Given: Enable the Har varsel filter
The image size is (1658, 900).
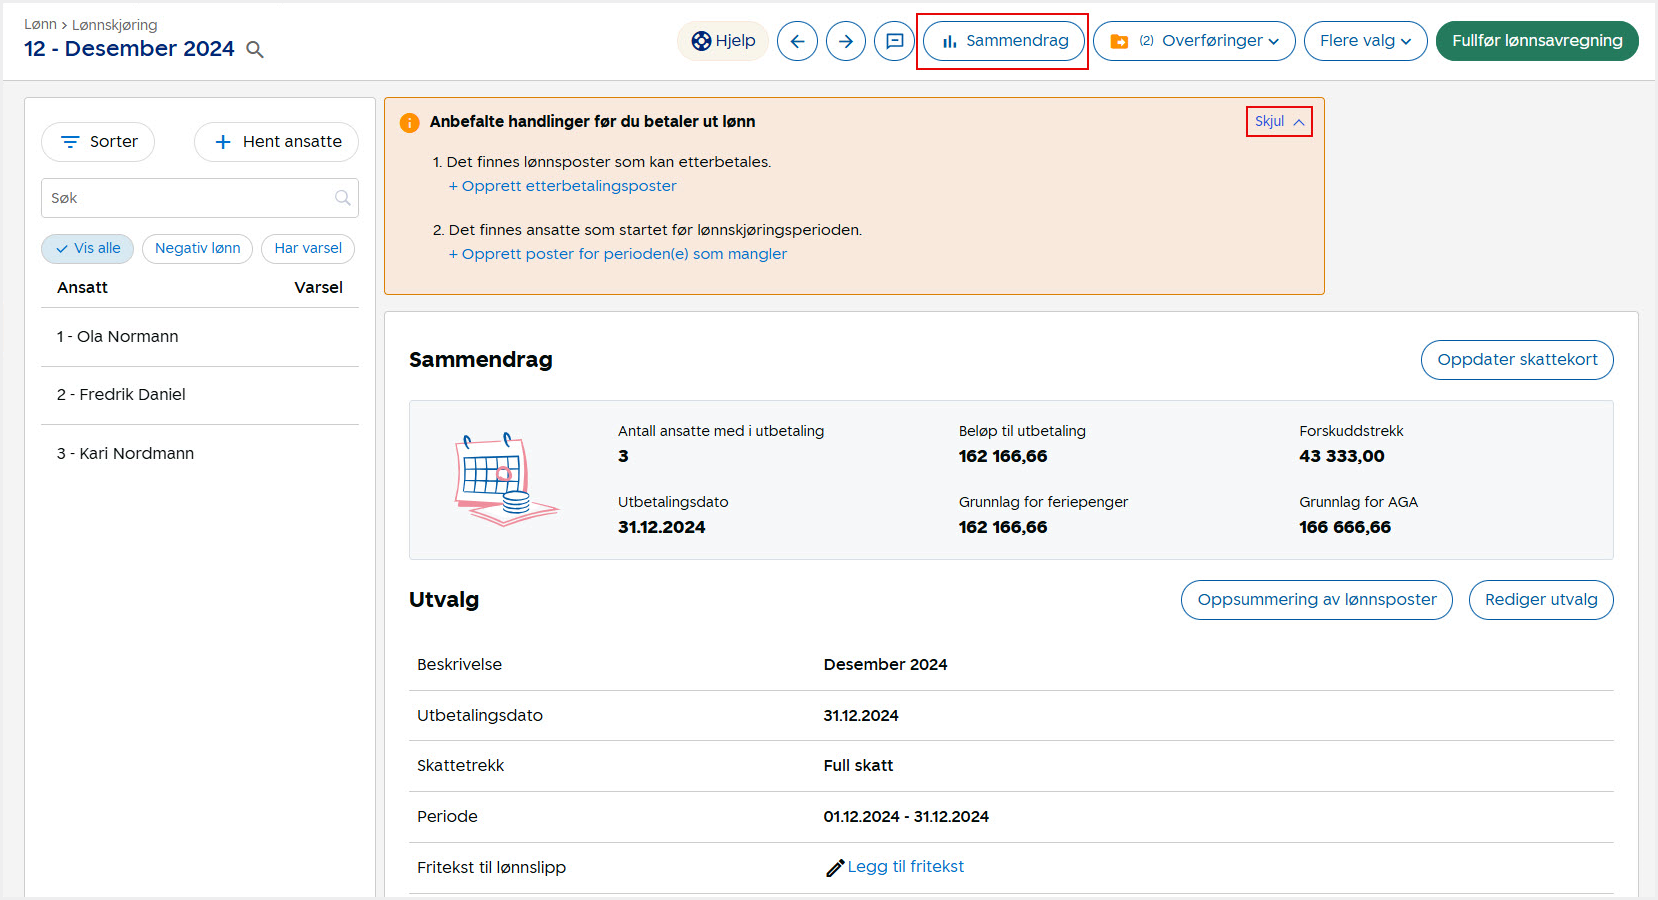Looking at the screenshot, I should point(308,249).
